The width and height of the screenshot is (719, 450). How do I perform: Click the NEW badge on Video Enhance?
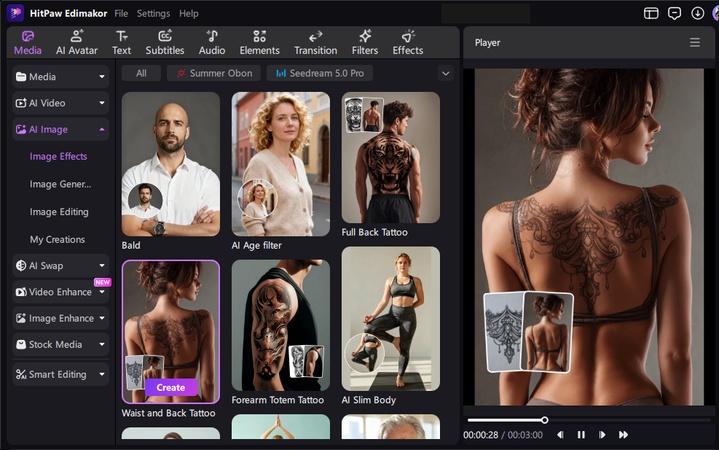pos(102,282)
